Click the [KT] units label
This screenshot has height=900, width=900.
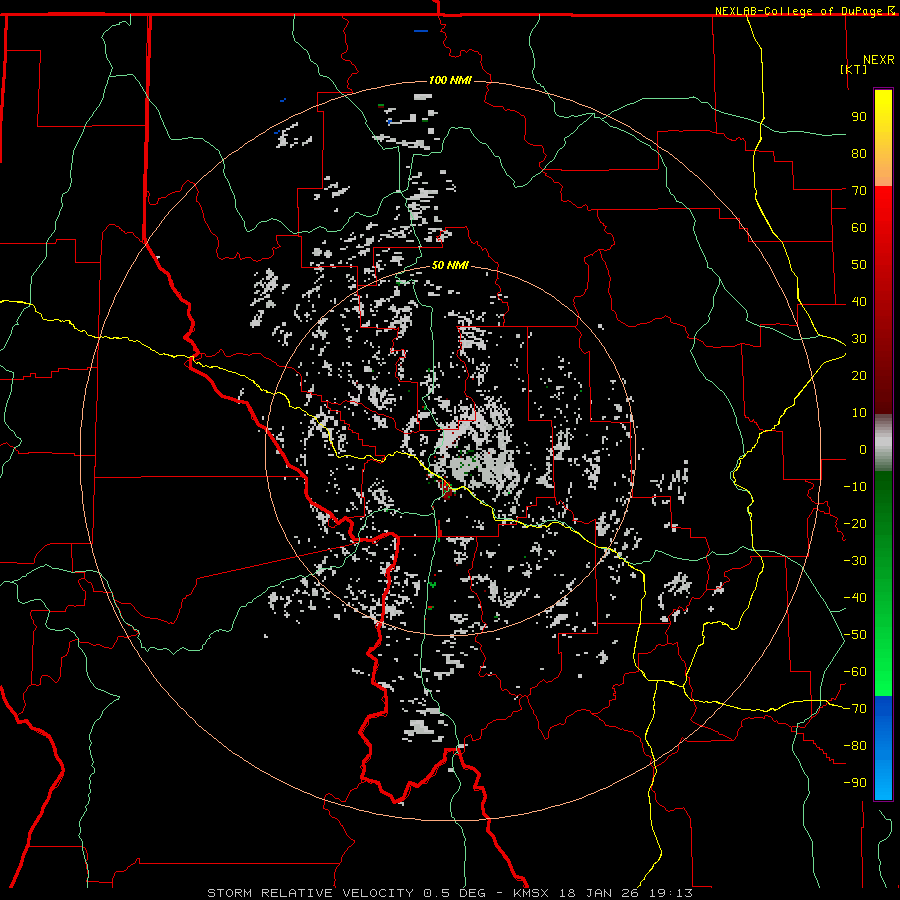pyautogui.click(x=854, y=69)
